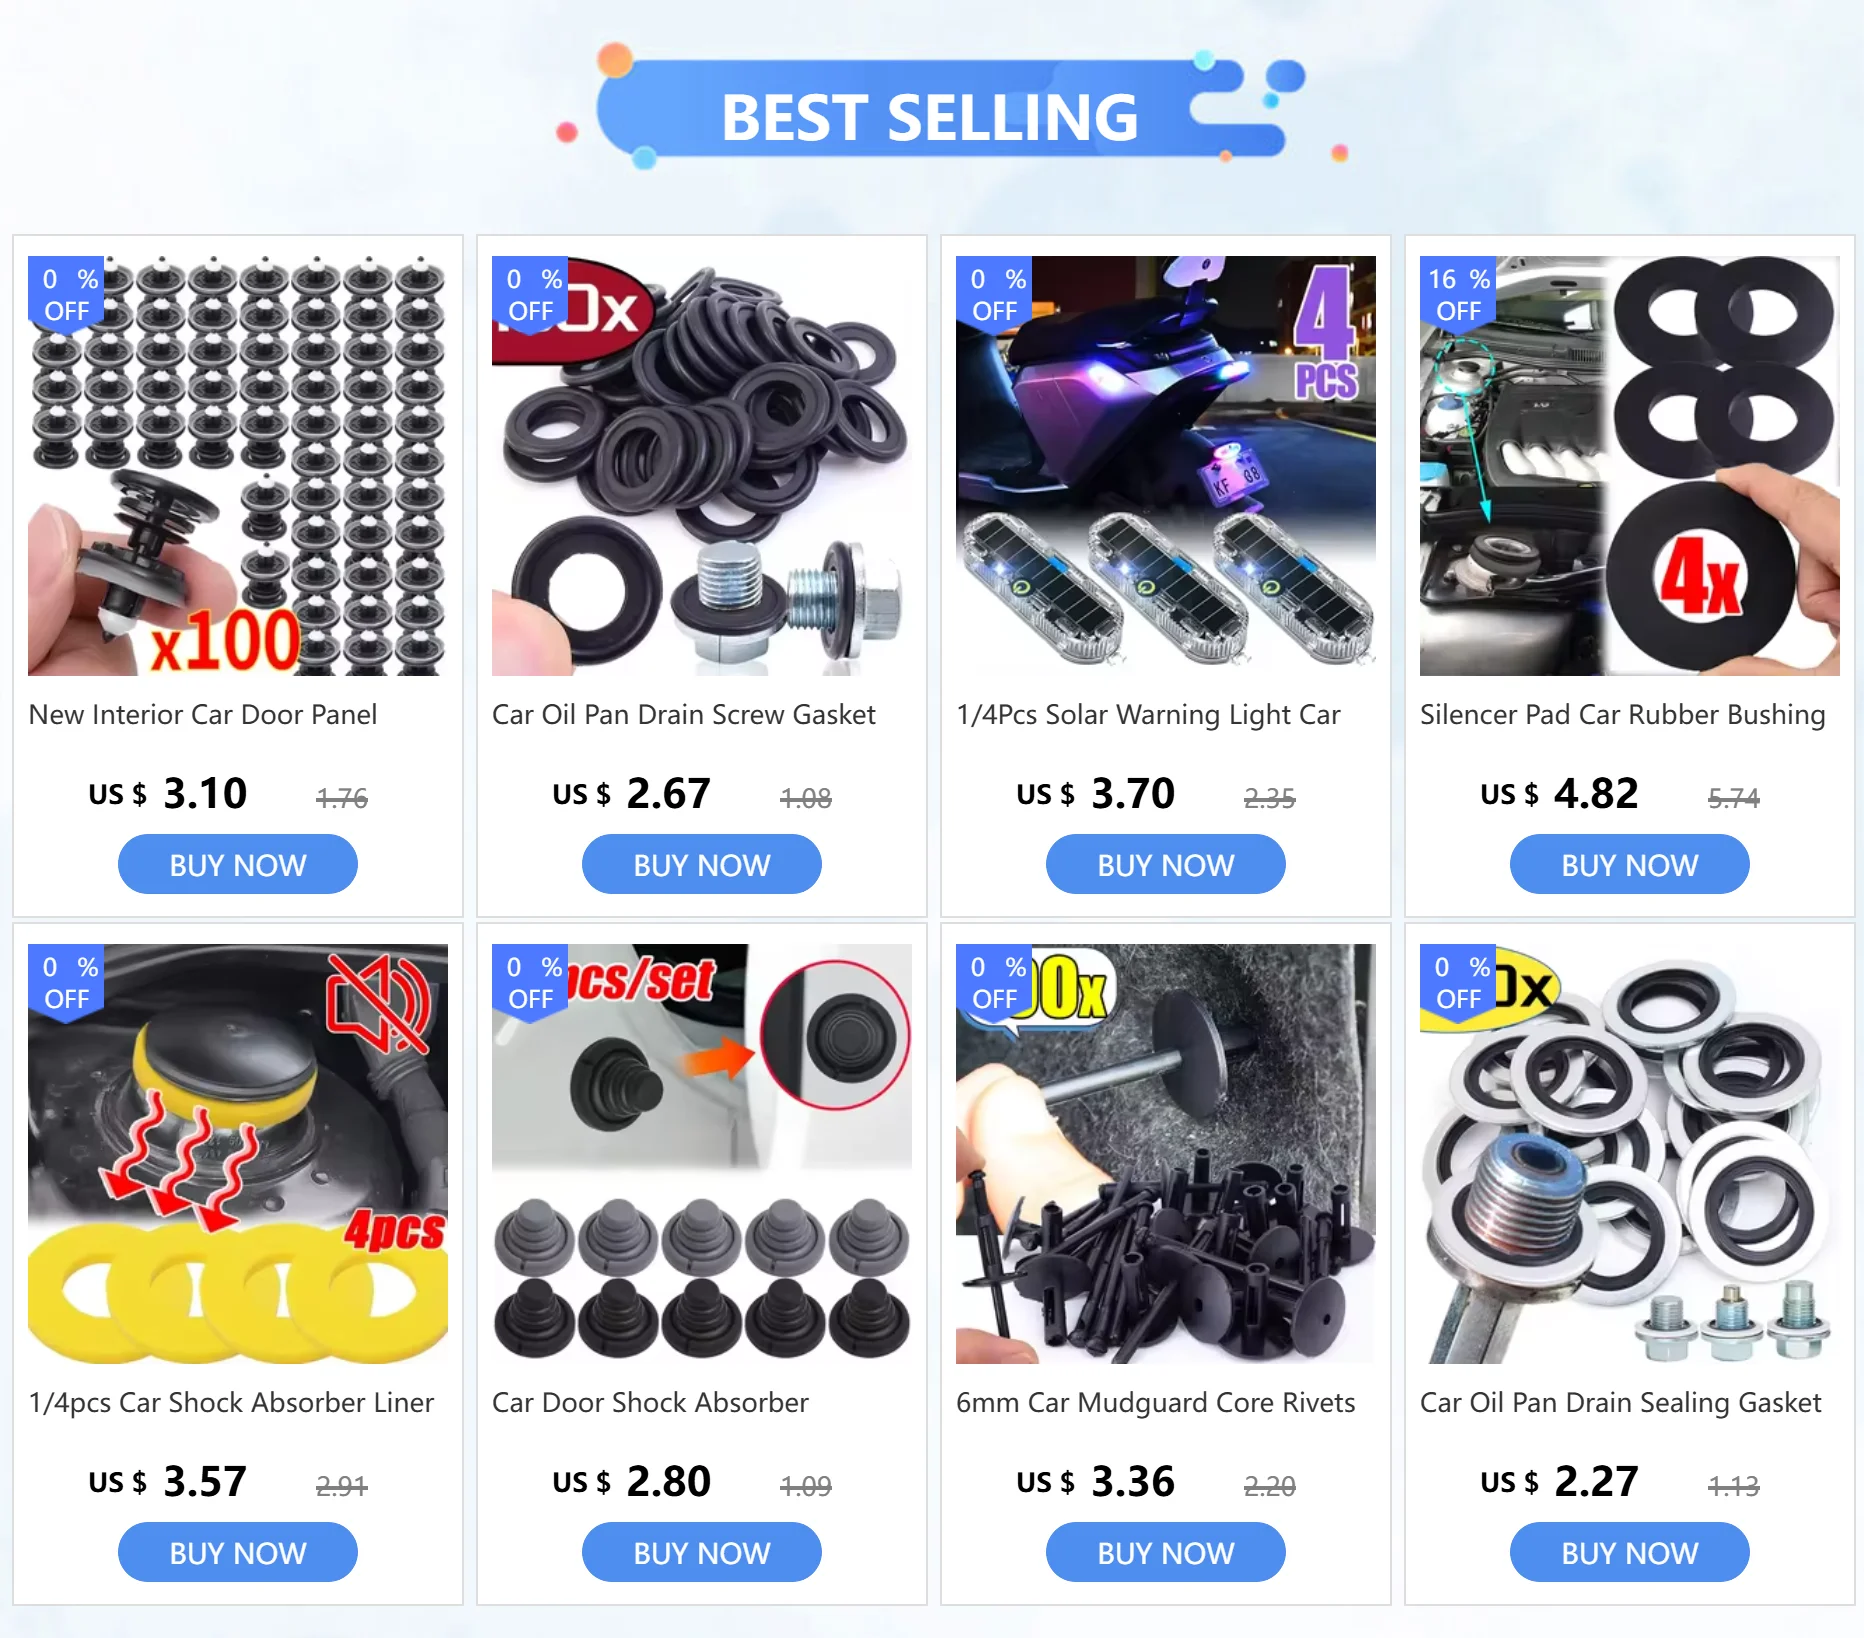Open the New Interior Car Door Panel image
Image resolution: width=1864 pixels, height=1638 pixels.
(238, 466)
